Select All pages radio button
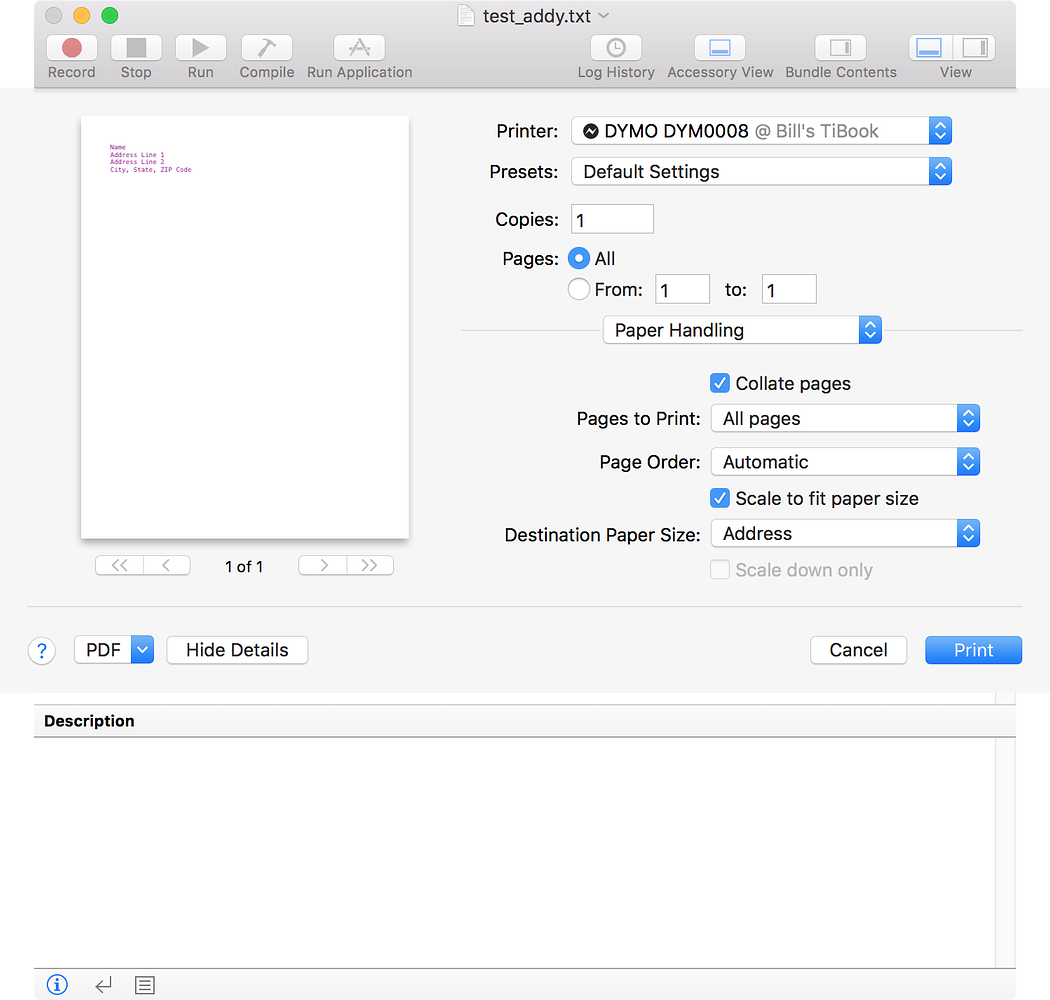This screenshot has height=1000, width=1050. click(x=579, y=259)
